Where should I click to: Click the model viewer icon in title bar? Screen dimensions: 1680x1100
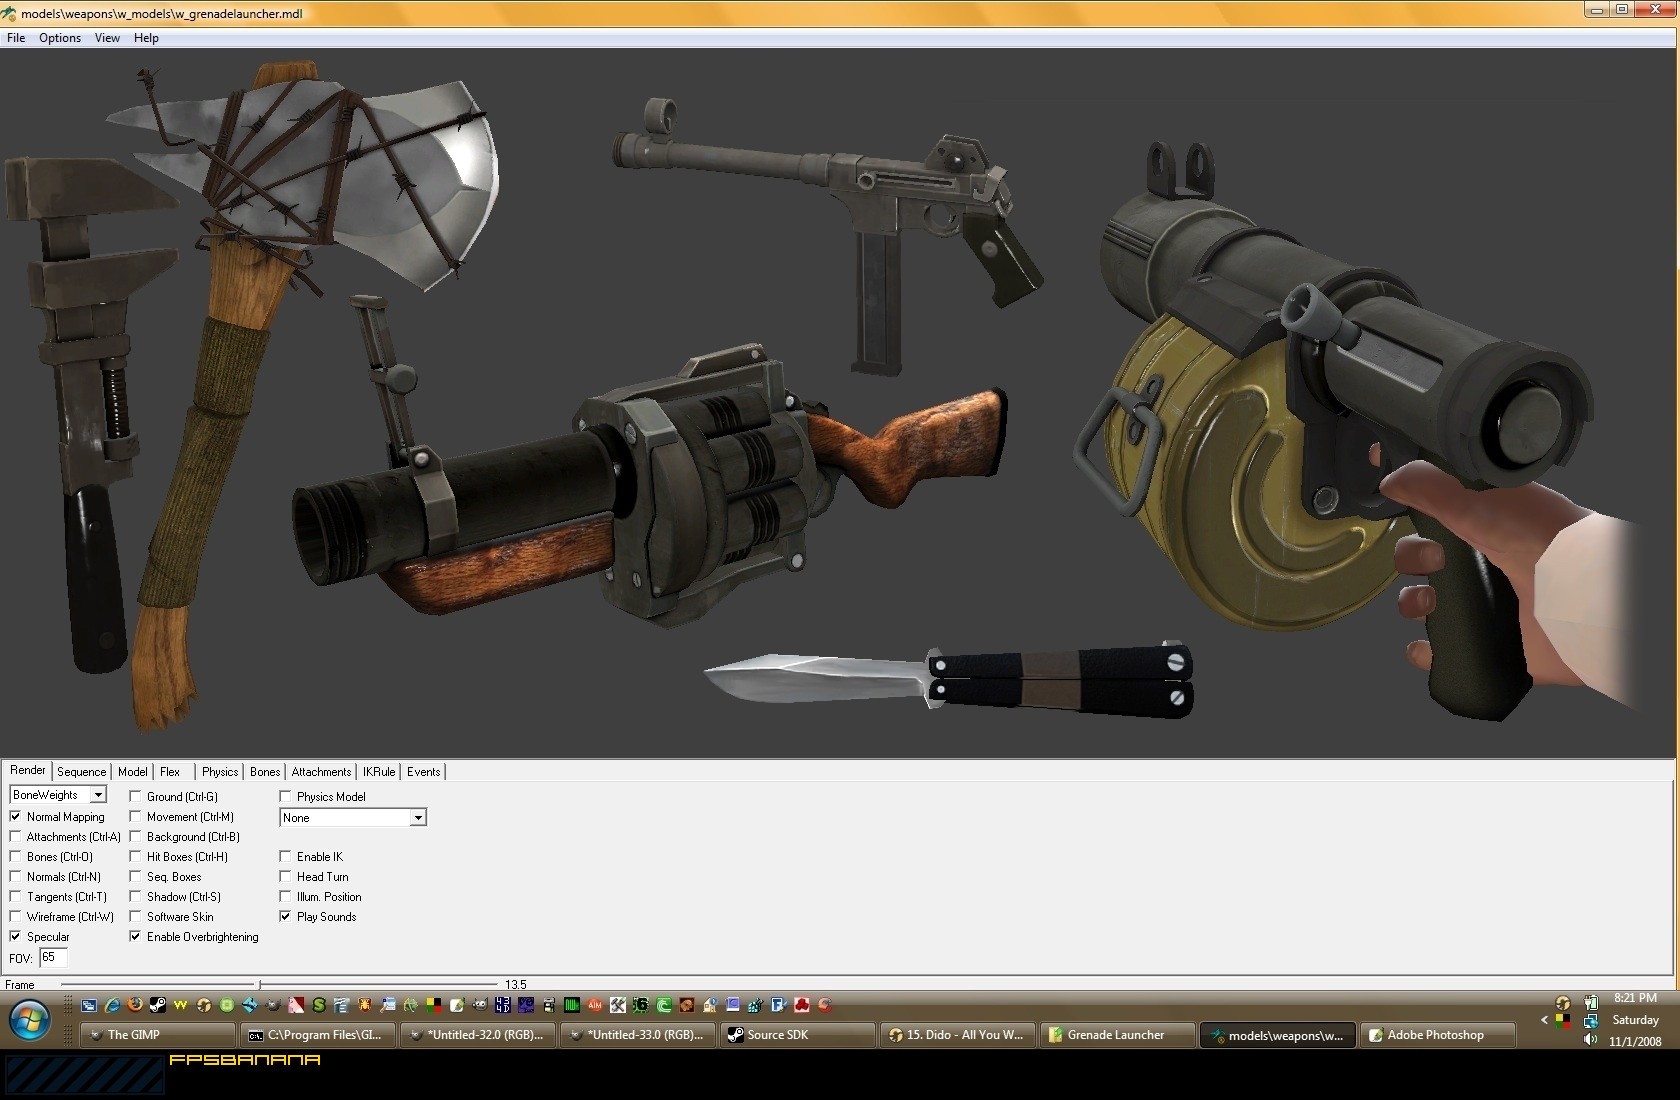tap(9, 14)
